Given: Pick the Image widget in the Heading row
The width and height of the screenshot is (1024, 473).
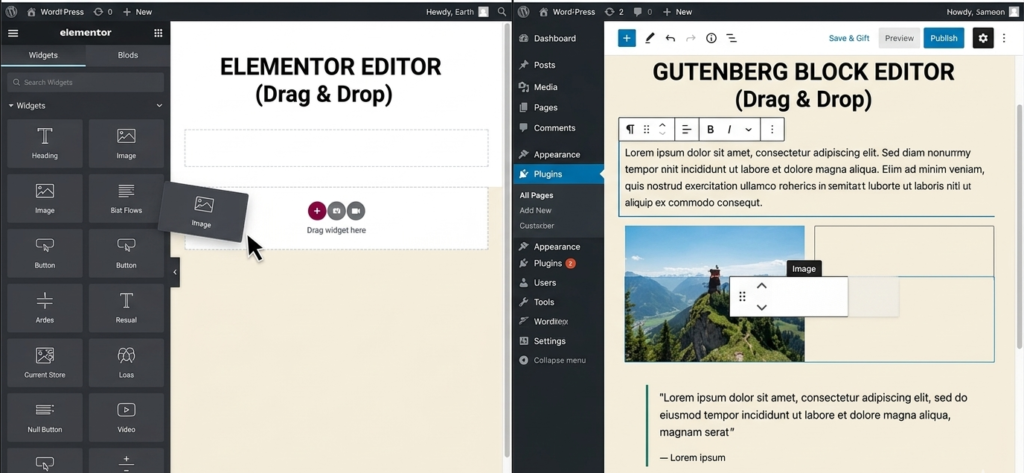Looking at the screenshot, I should click(x=126, y=143).
